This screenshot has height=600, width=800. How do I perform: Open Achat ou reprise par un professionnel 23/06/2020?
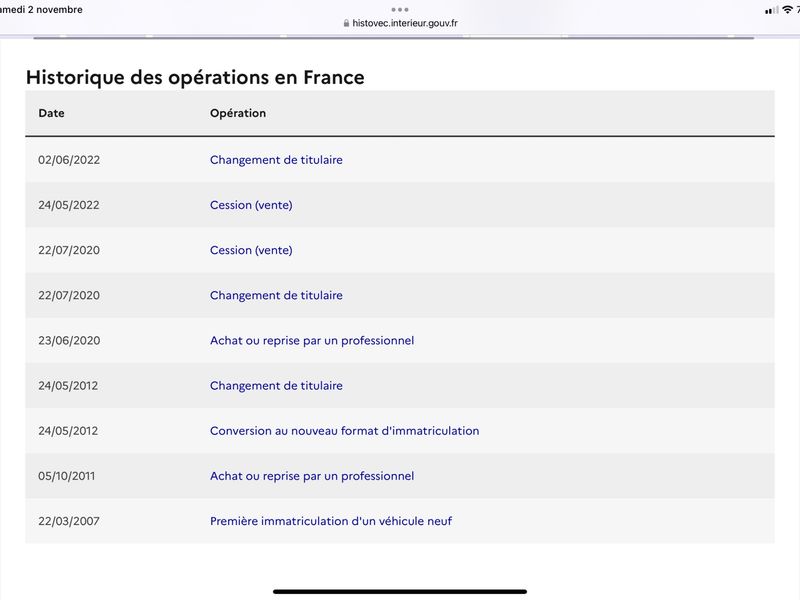pyautogui.click(x=312, y=340)
